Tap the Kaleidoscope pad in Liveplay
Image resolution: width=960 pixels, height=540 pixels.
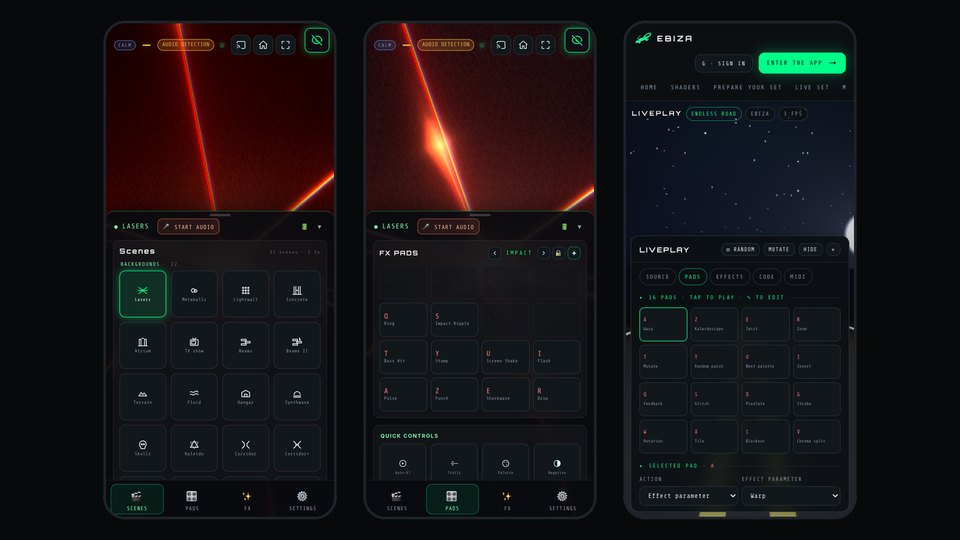(x=714, y=324)
